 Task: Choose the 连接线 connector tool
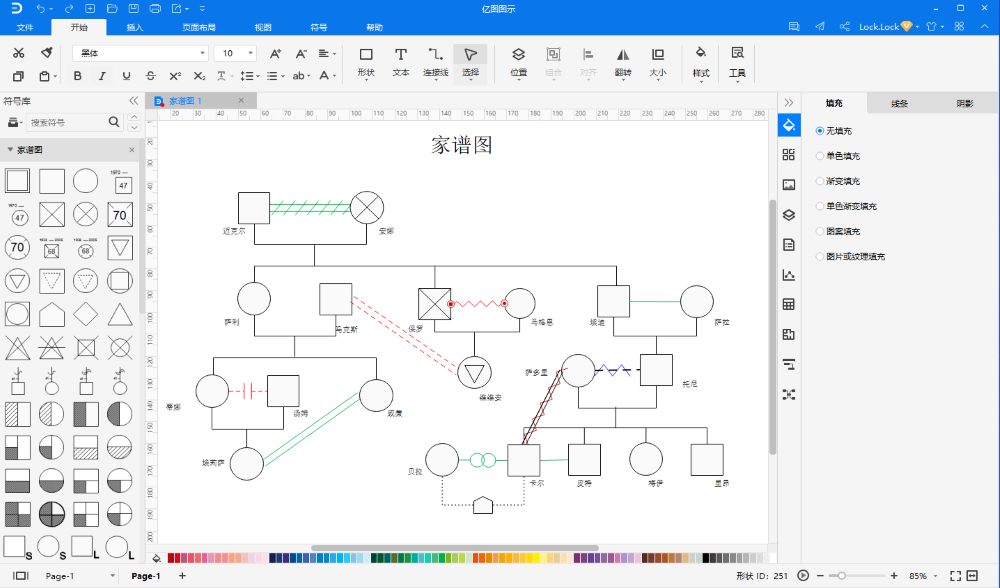pyautogui.click(x=435, y=61)
